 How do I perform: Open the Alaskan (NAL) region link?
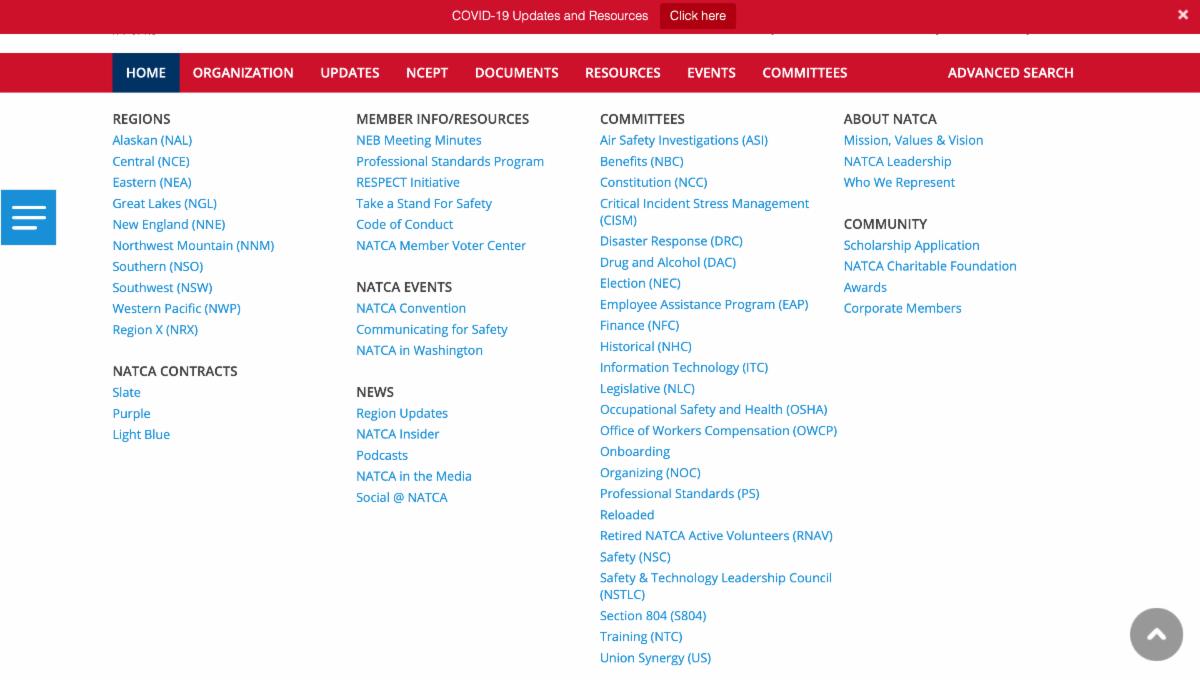point(152,140)
